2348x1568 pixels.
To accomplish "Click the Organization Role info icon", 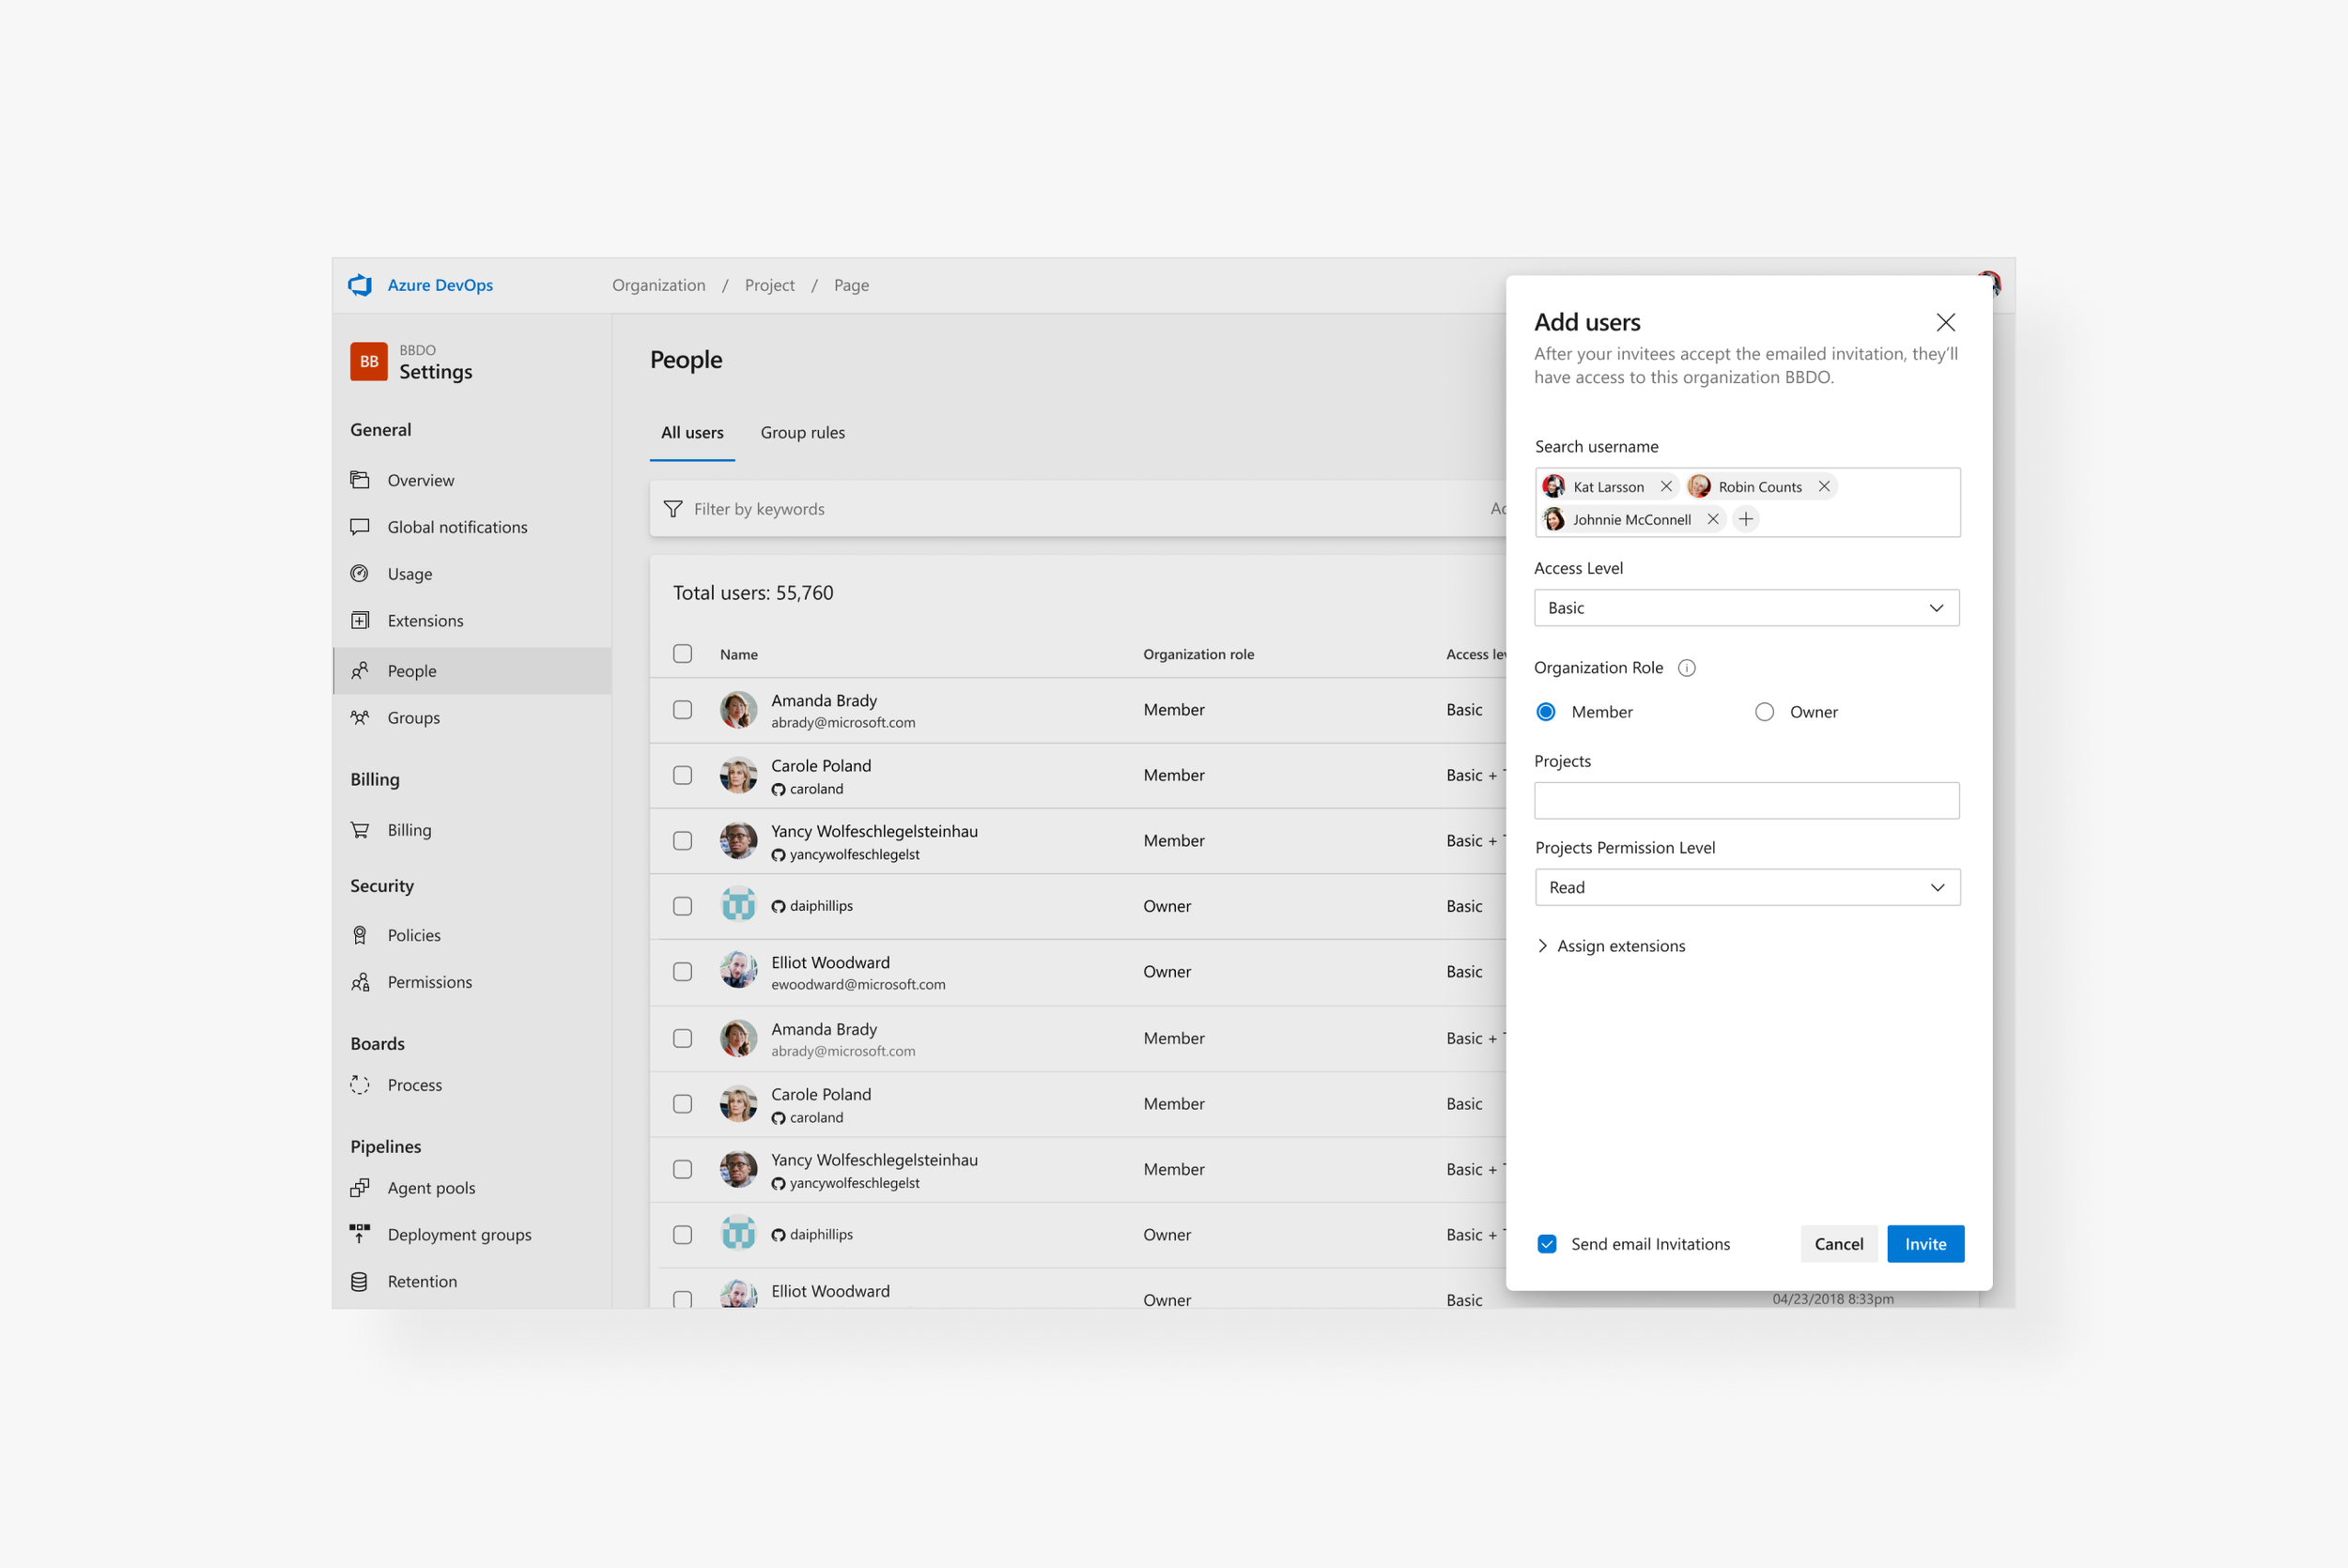I will point(1687,668).
